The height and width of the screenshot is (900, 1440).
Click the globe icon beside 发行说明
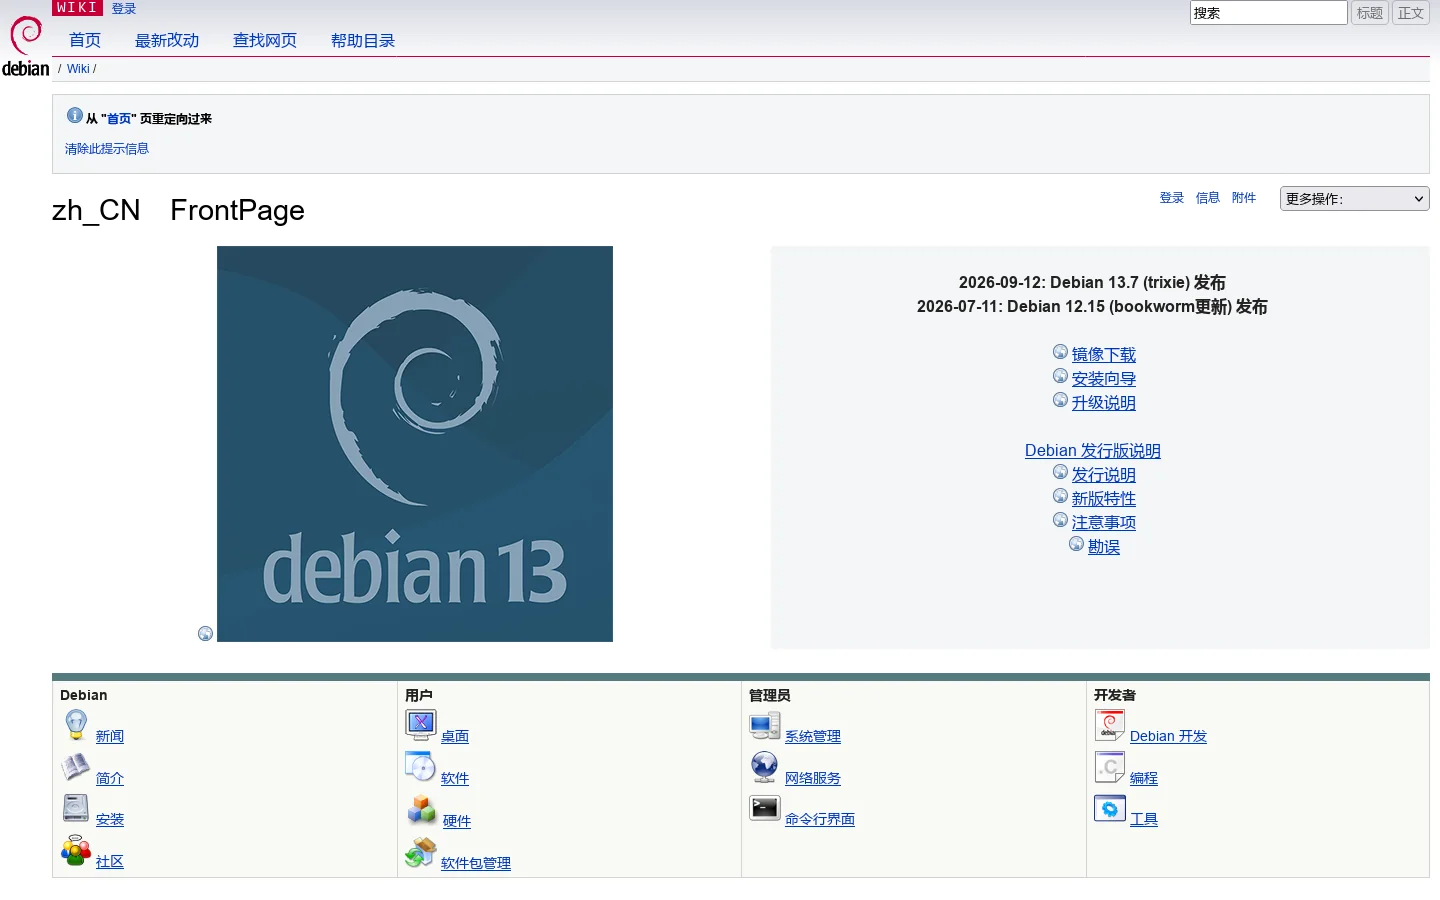click(1060, 472)
